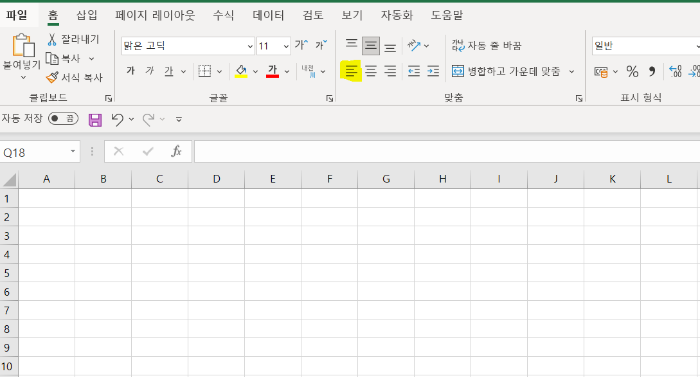This screenshot has height=377, width=700.
Task: Apply red font color 가
Action: [x=272, y=71]
